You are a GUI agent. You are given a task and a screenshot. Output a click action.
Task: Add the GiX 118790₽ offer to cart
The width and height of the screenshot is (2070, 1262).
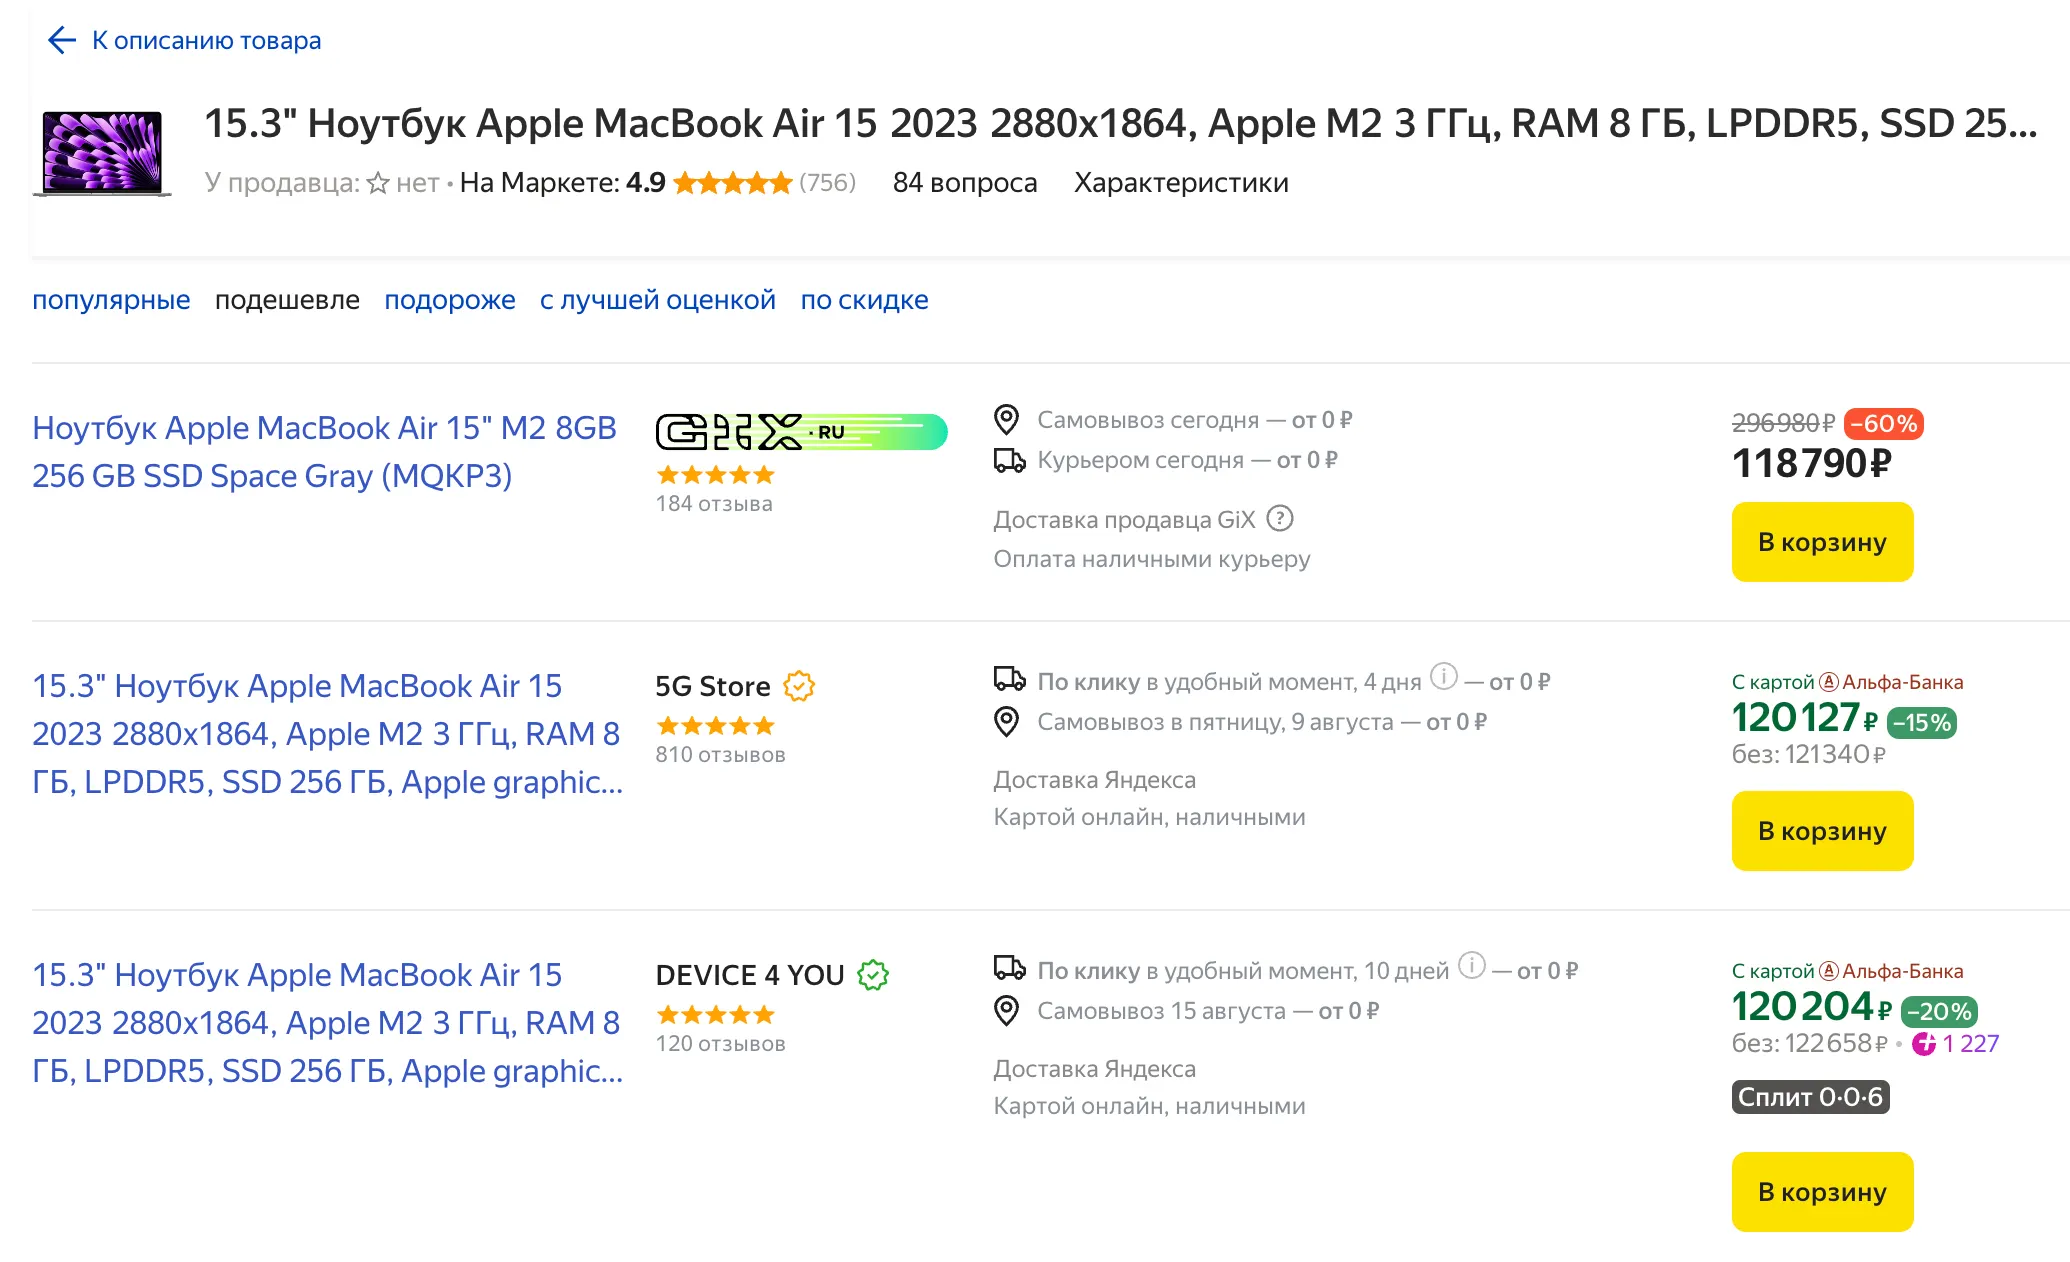click(1821, 542)
